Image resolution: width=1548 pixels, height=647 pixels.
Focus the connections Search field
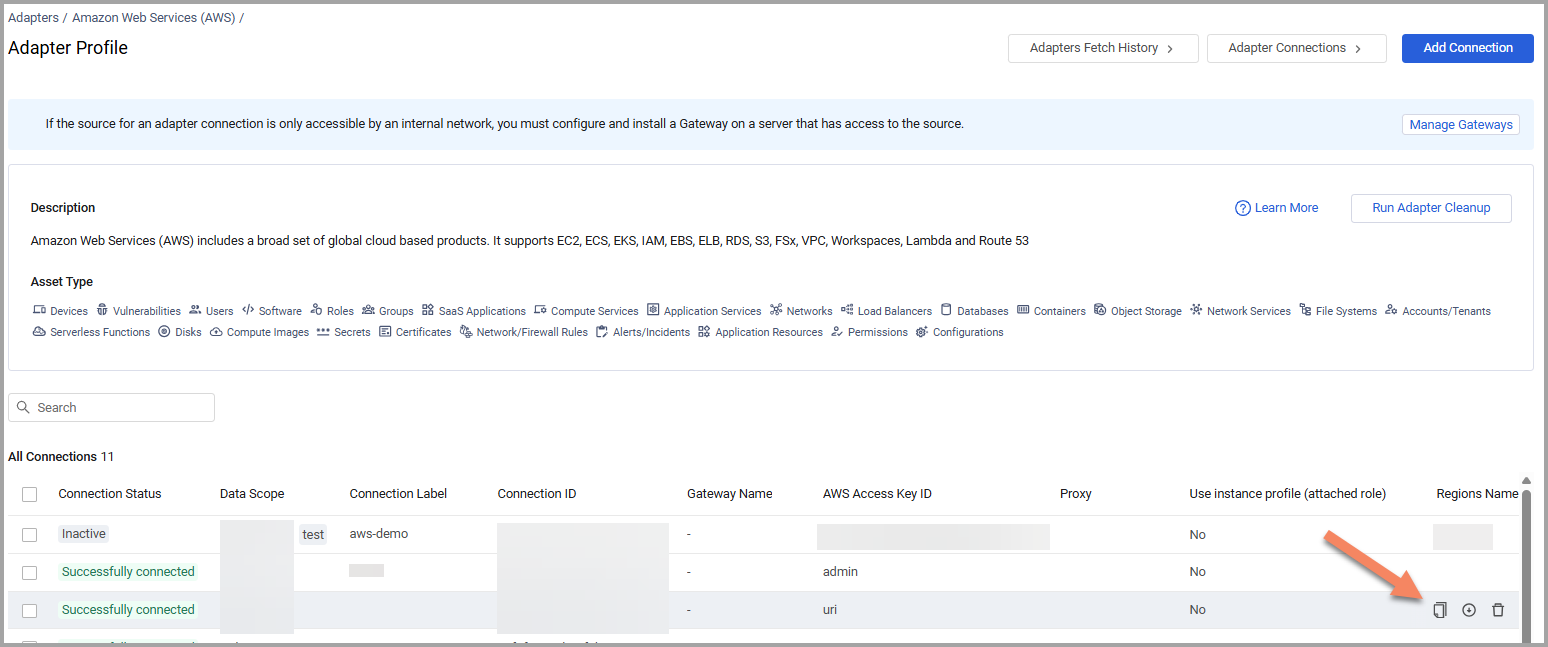(111, 407)
